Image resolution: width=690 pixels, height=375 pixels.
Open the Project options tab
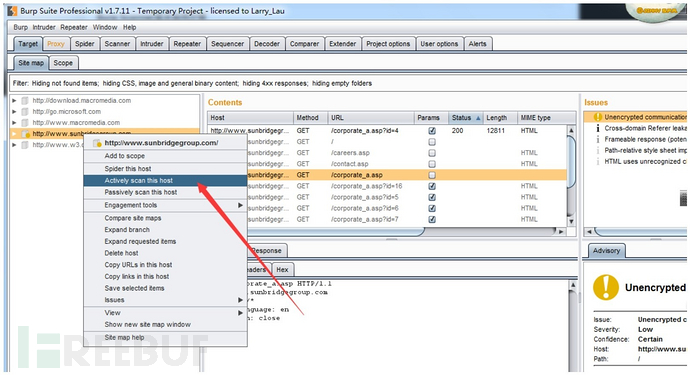click(388, 44)
